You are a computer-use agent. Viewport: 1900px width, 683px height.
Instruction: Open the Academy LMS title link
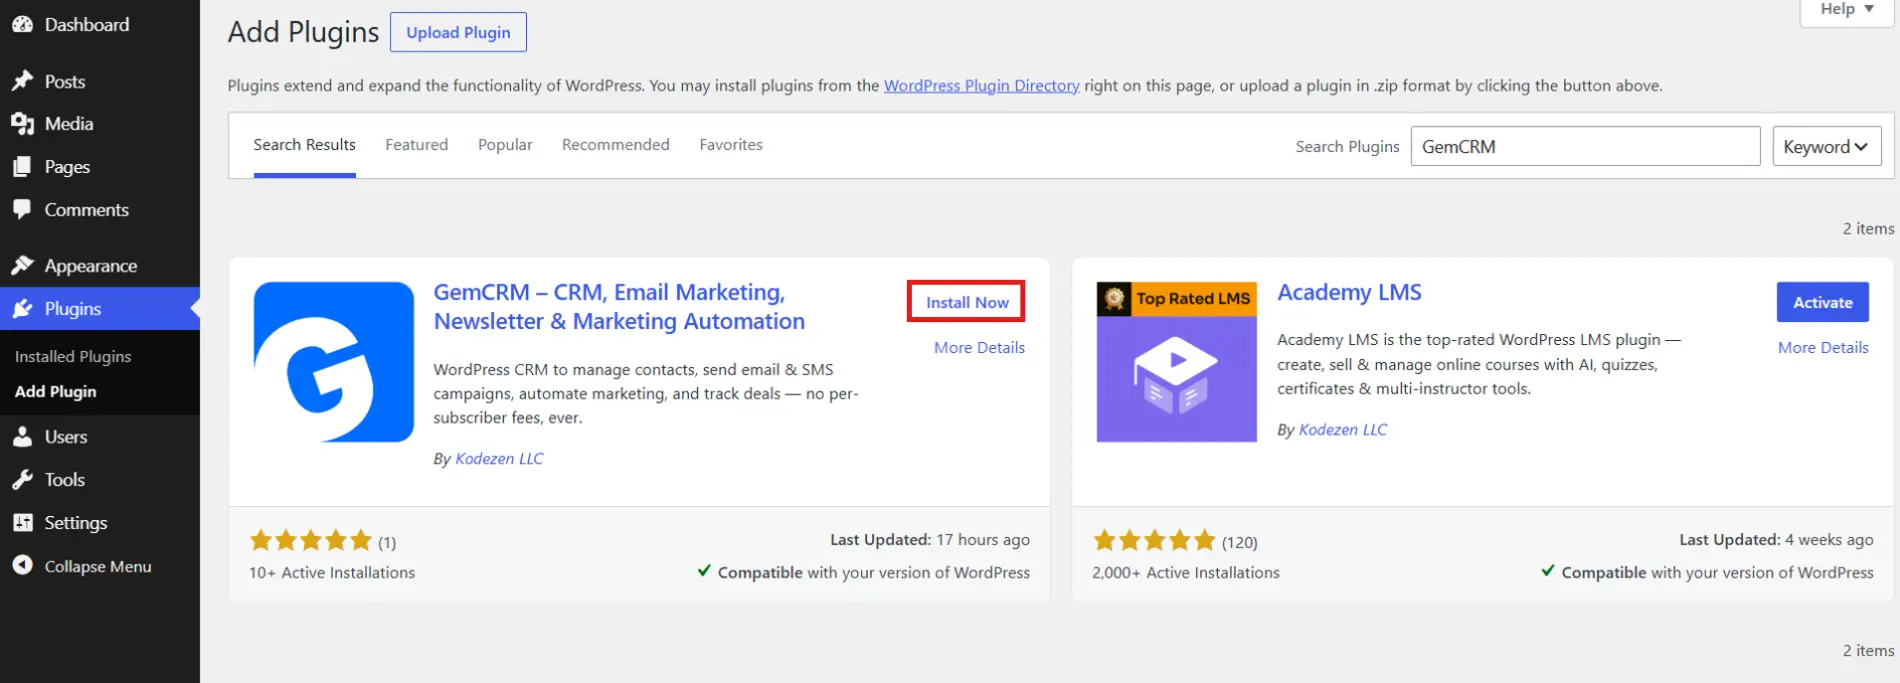coord(1349,292)
